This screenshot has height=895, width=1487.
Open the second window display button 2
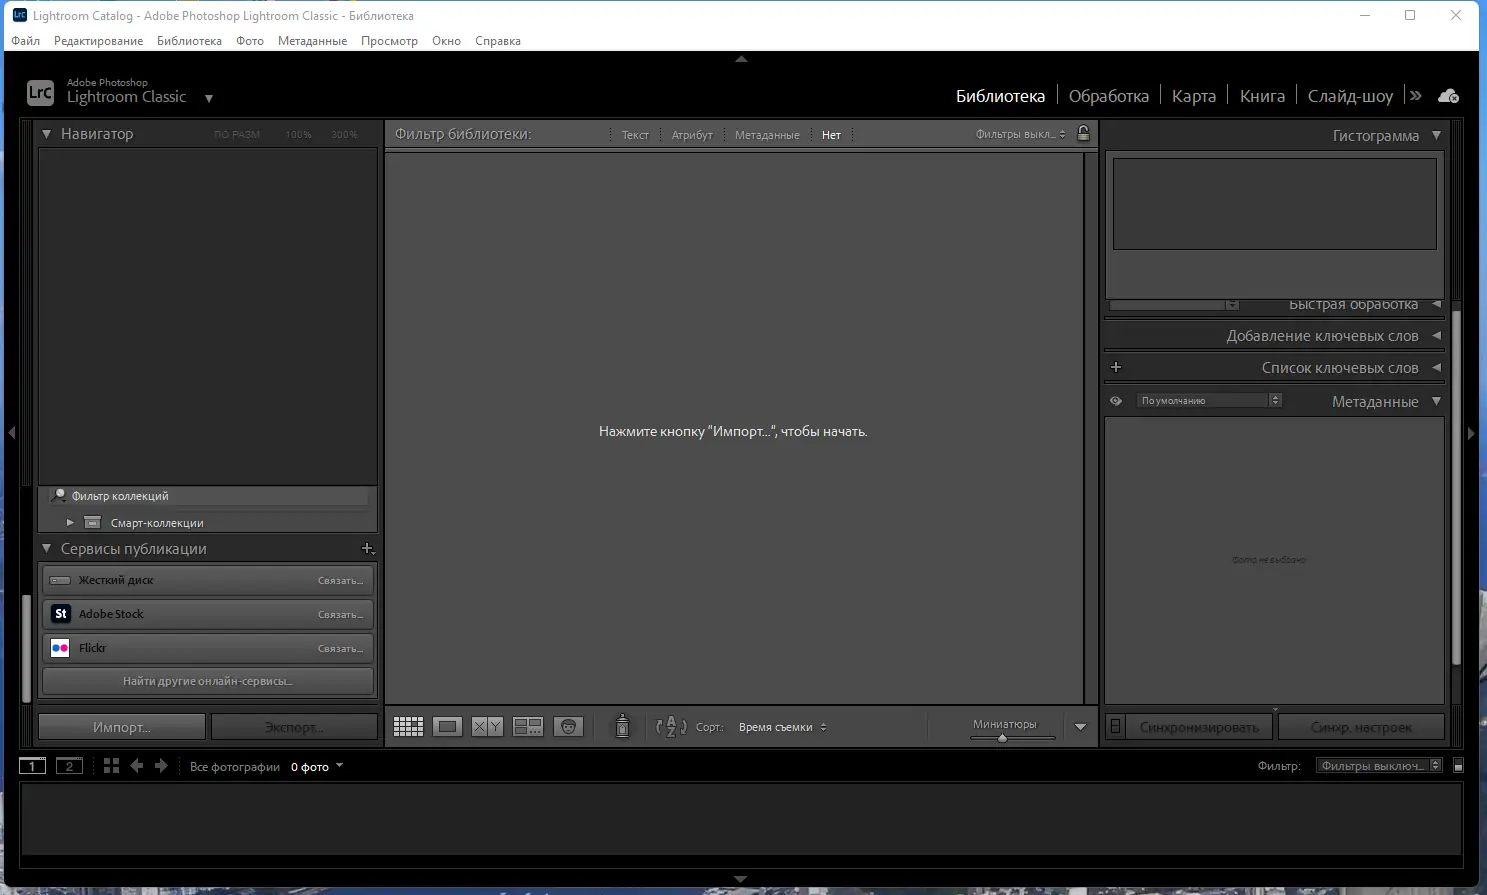click(69, 766)
